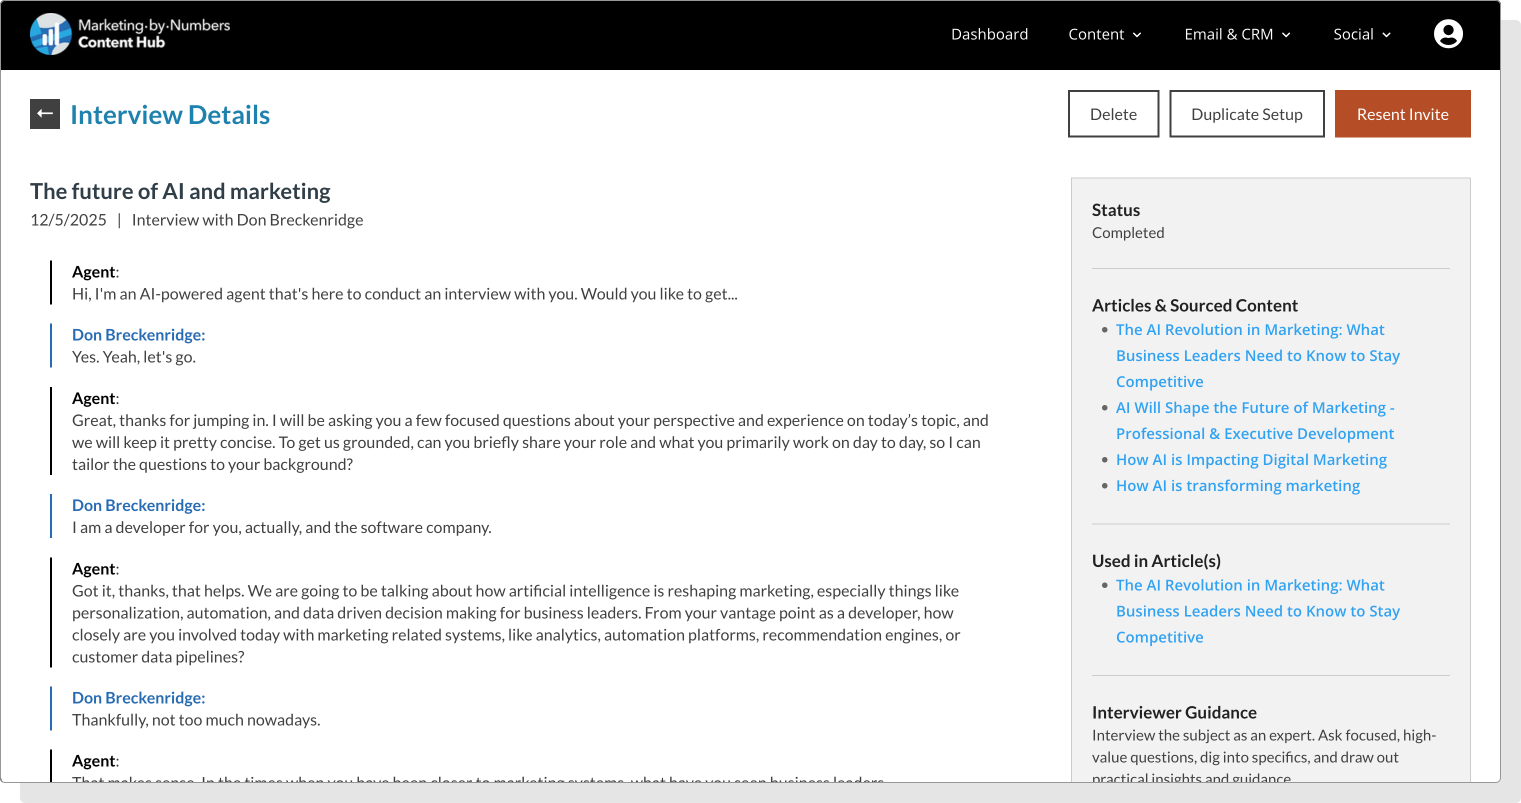Click "The future of AI and marketing" title
This screenshot has height=803, width=1521.
click(x=180, y=191)
